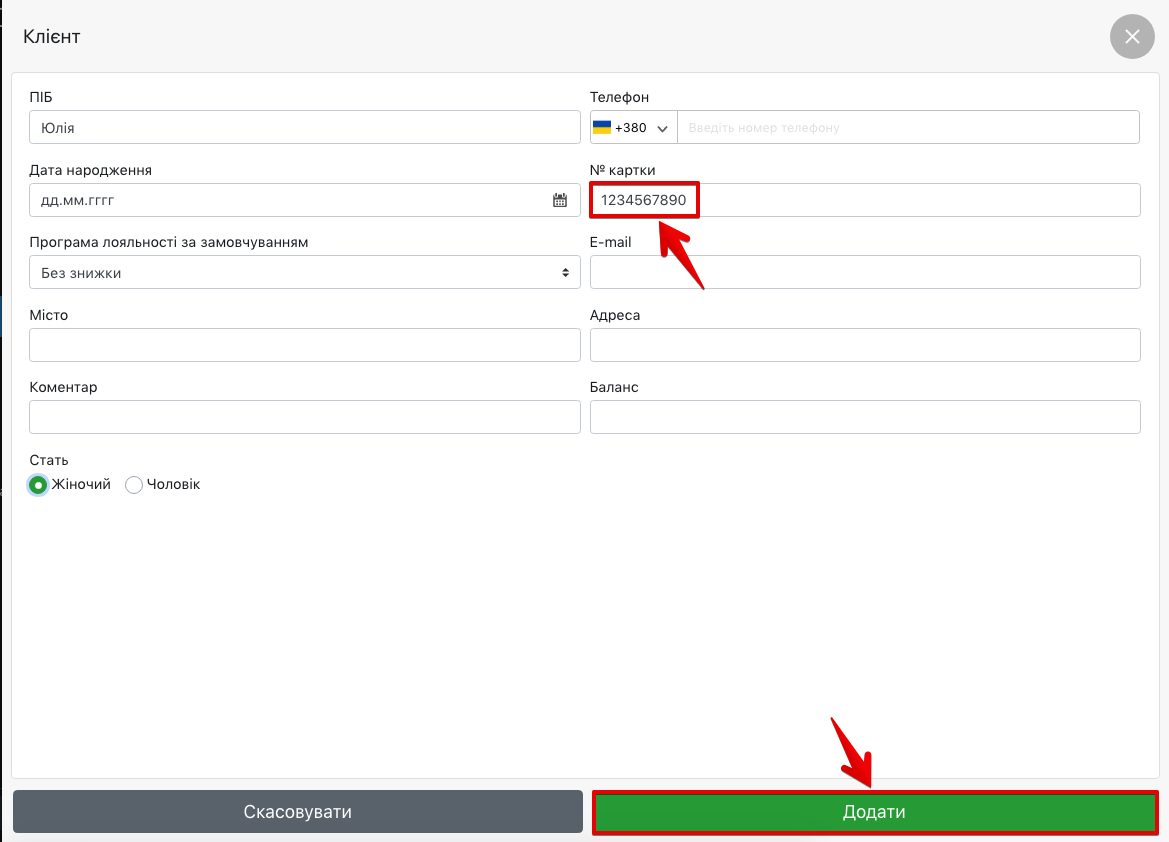Click the Ukrainian flag icon
The height and width of the screenshot is (842, 1169).
pos(602,128)
